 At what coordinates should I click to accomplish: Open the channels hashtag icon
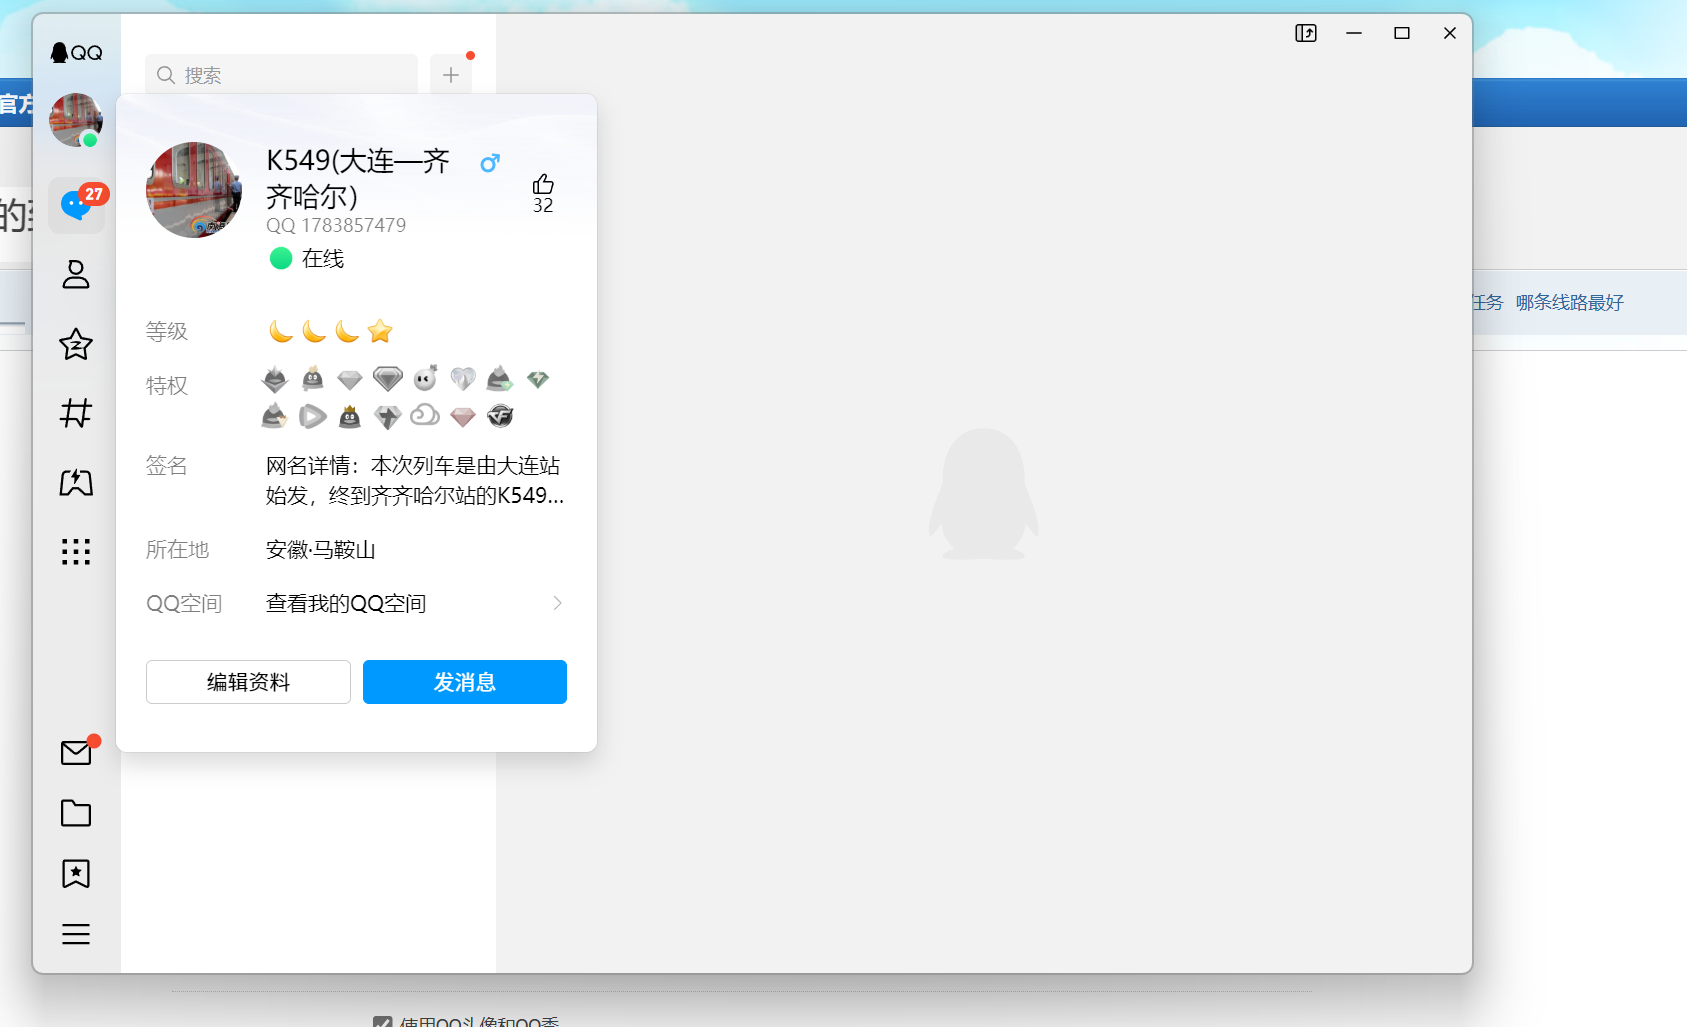click(76, 413)
